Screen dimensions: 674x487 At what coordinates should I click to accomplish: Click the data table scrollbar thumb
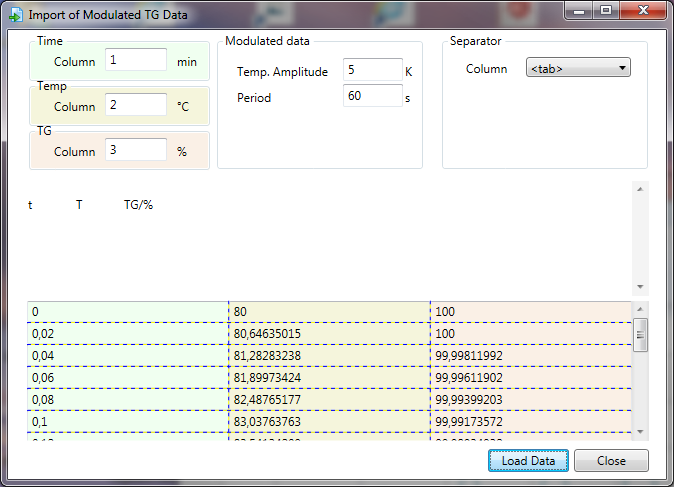tap(640, 335)
